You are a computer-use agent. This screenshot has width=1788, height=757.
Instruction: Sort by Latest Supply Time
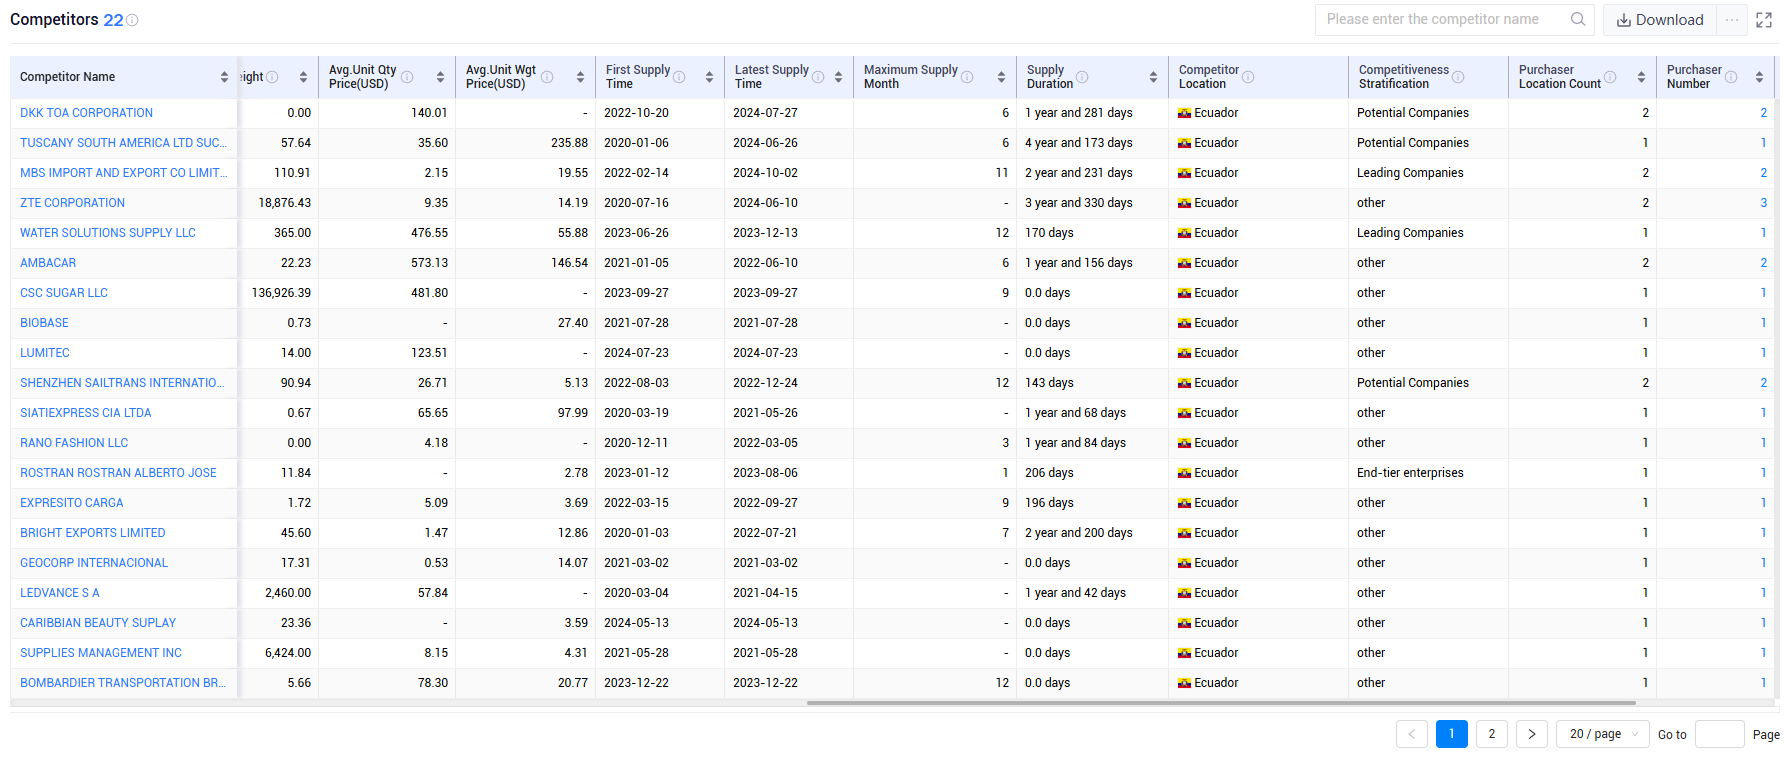838,77
